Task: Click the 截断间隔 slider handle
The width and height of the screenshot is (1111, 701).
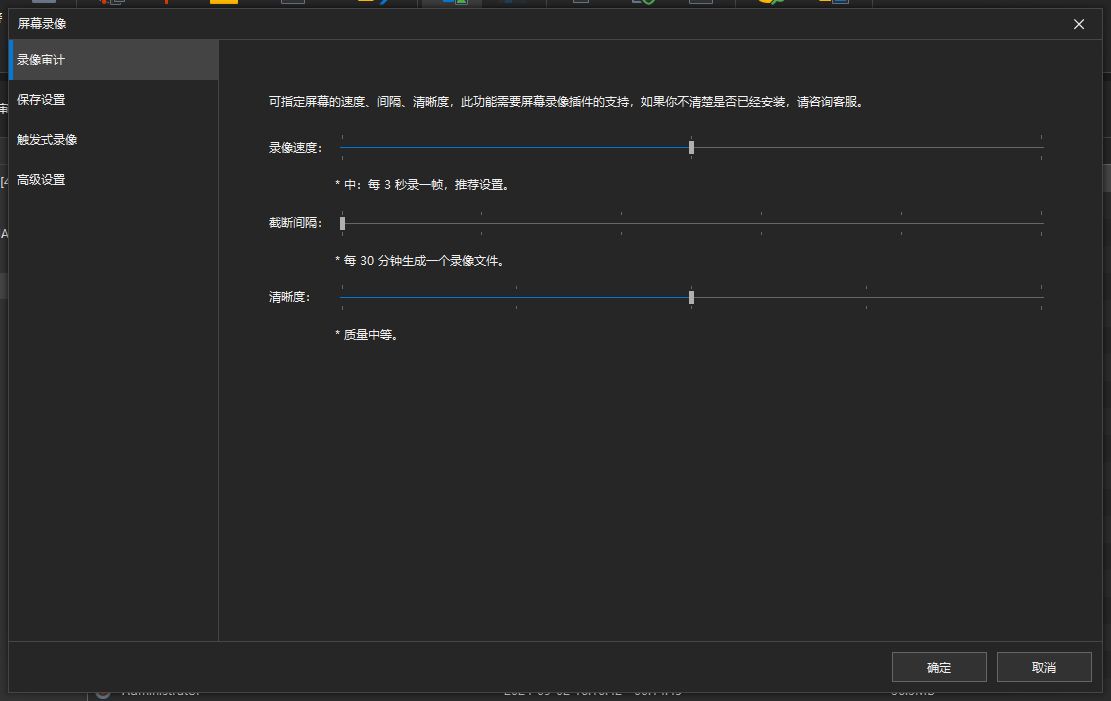Action: pyautogui.click(x=342, y=223)
